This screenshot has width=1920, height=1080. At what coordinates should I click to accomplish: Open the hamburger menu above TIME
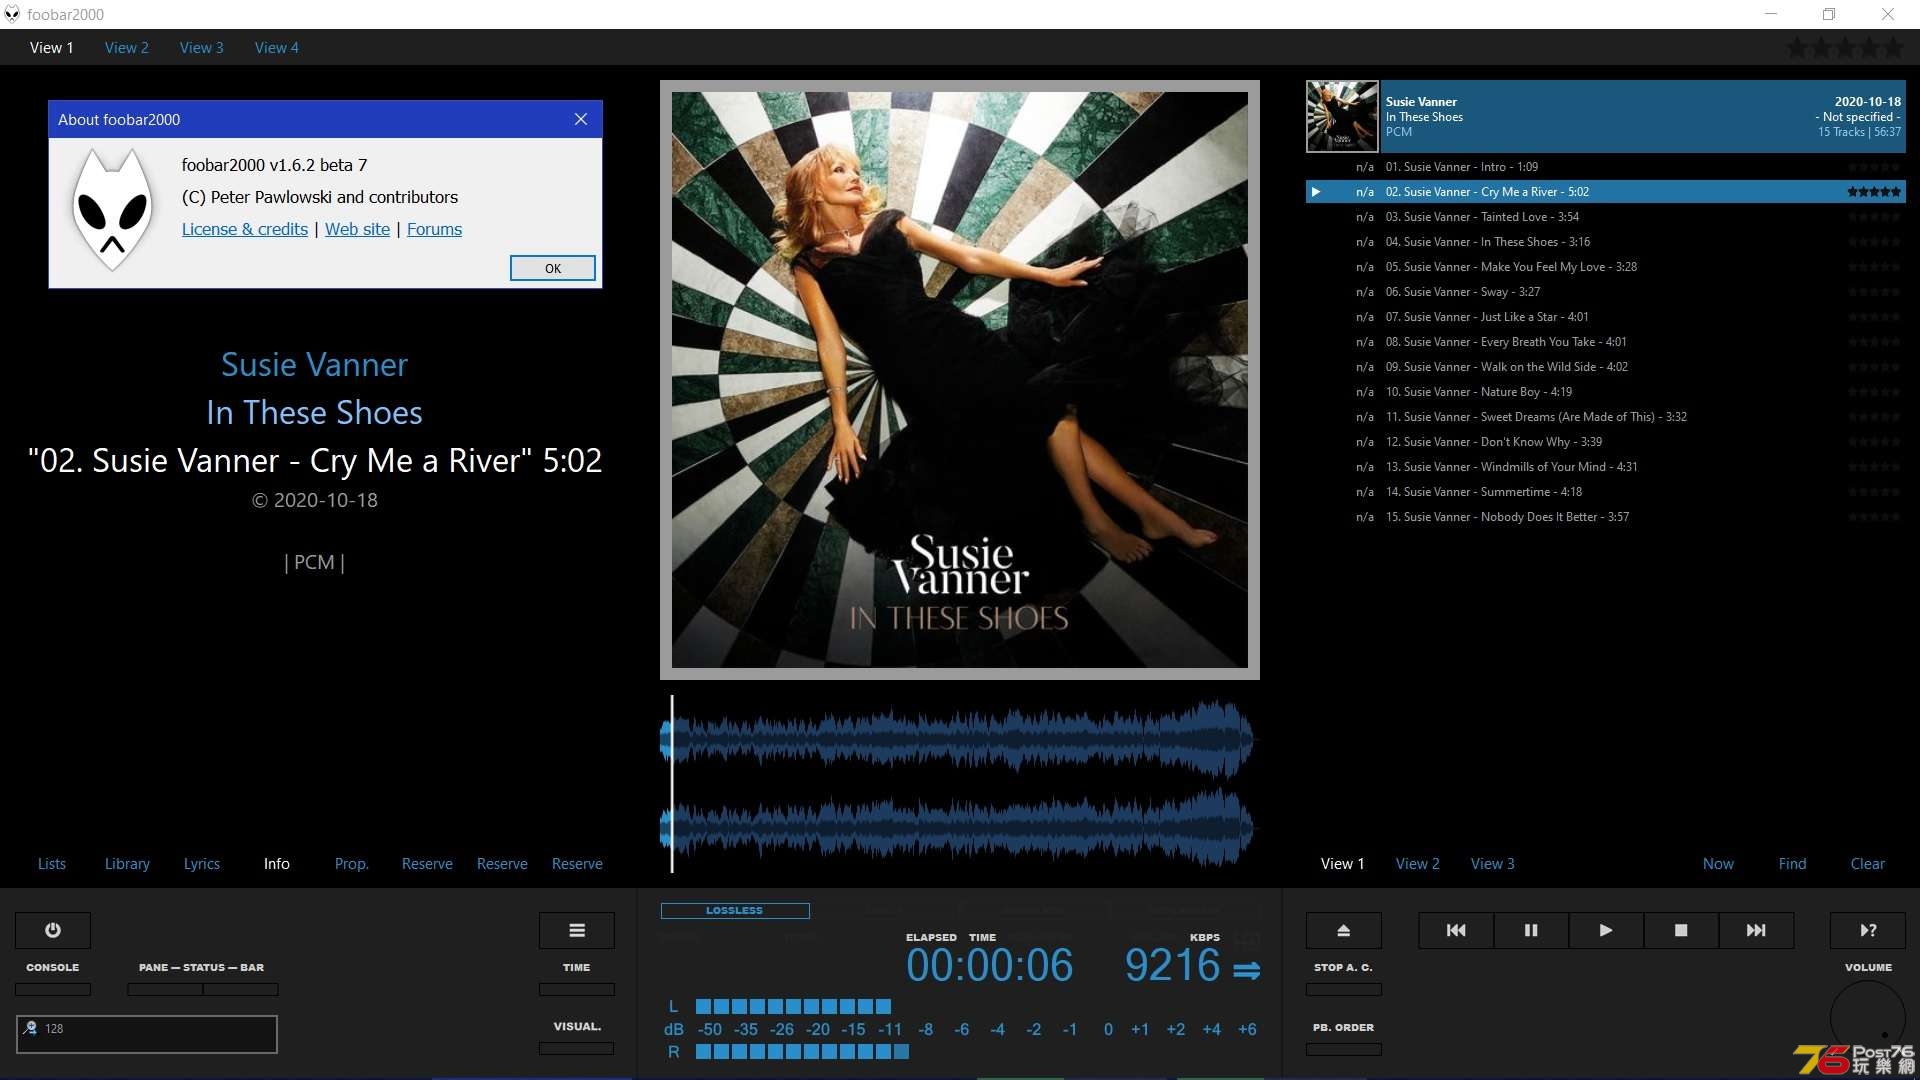(x=577, y=930)
